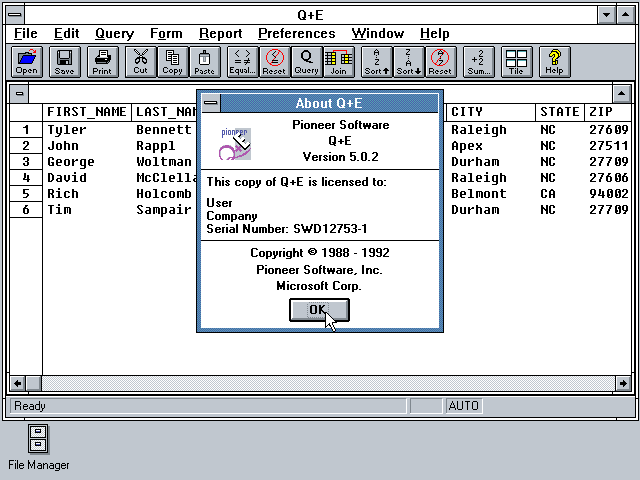Click the Help toolbar icon
640x480 pixels.
pos(554,62)
